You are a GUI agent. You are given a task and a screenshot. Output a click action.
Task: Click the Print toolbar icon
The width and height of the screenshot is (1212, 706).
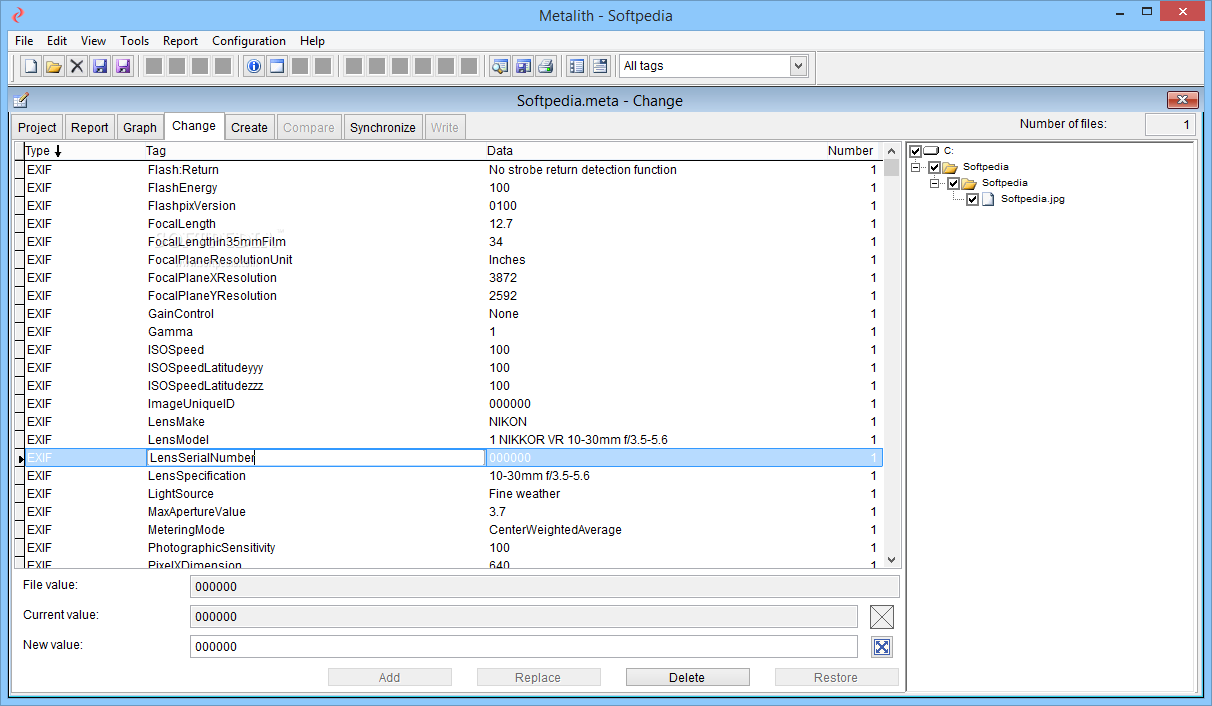coord(546,66)
